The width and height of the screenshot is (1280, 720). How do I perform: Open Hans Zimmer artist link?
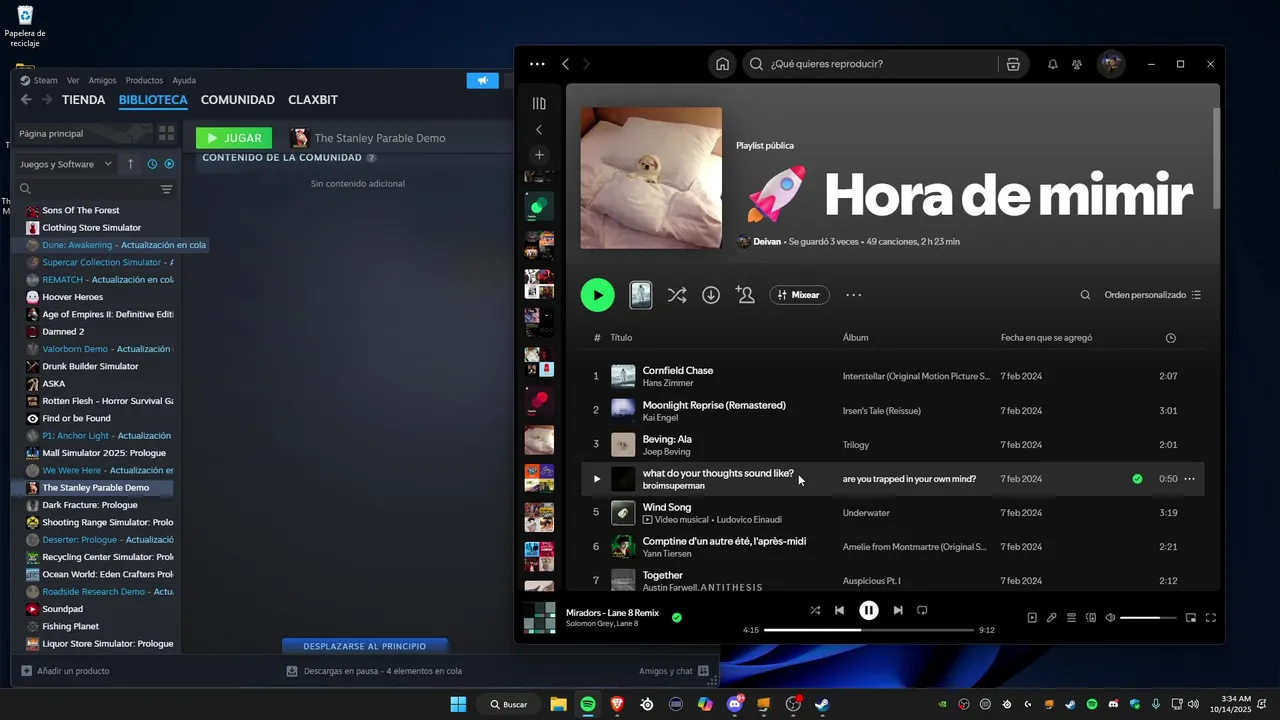pos(668,383)
